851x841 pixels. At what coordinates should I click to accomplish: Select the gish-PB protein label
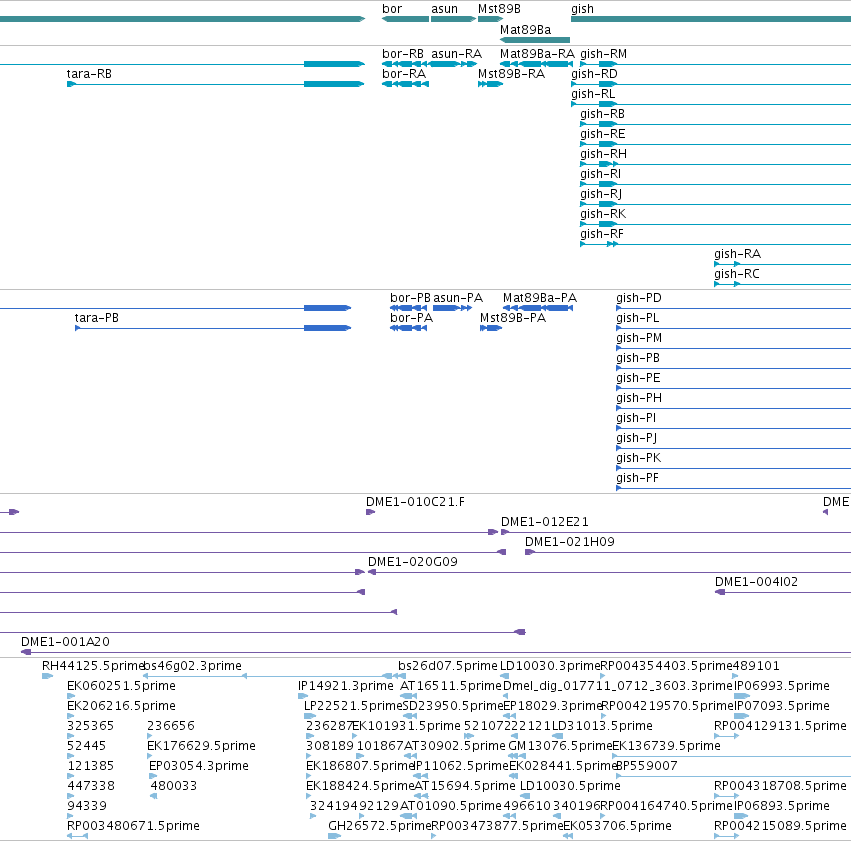coord(638,358)
